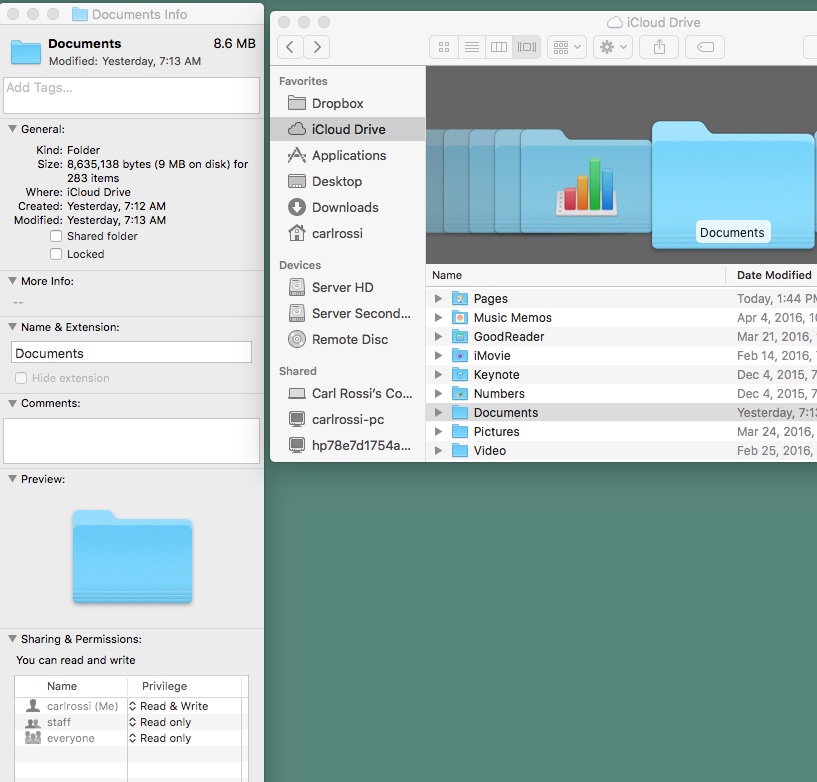Viewport: 817px width, 782px height.
Task: Click the folder preview image in Info window
Action: click(x=132, y=556)
